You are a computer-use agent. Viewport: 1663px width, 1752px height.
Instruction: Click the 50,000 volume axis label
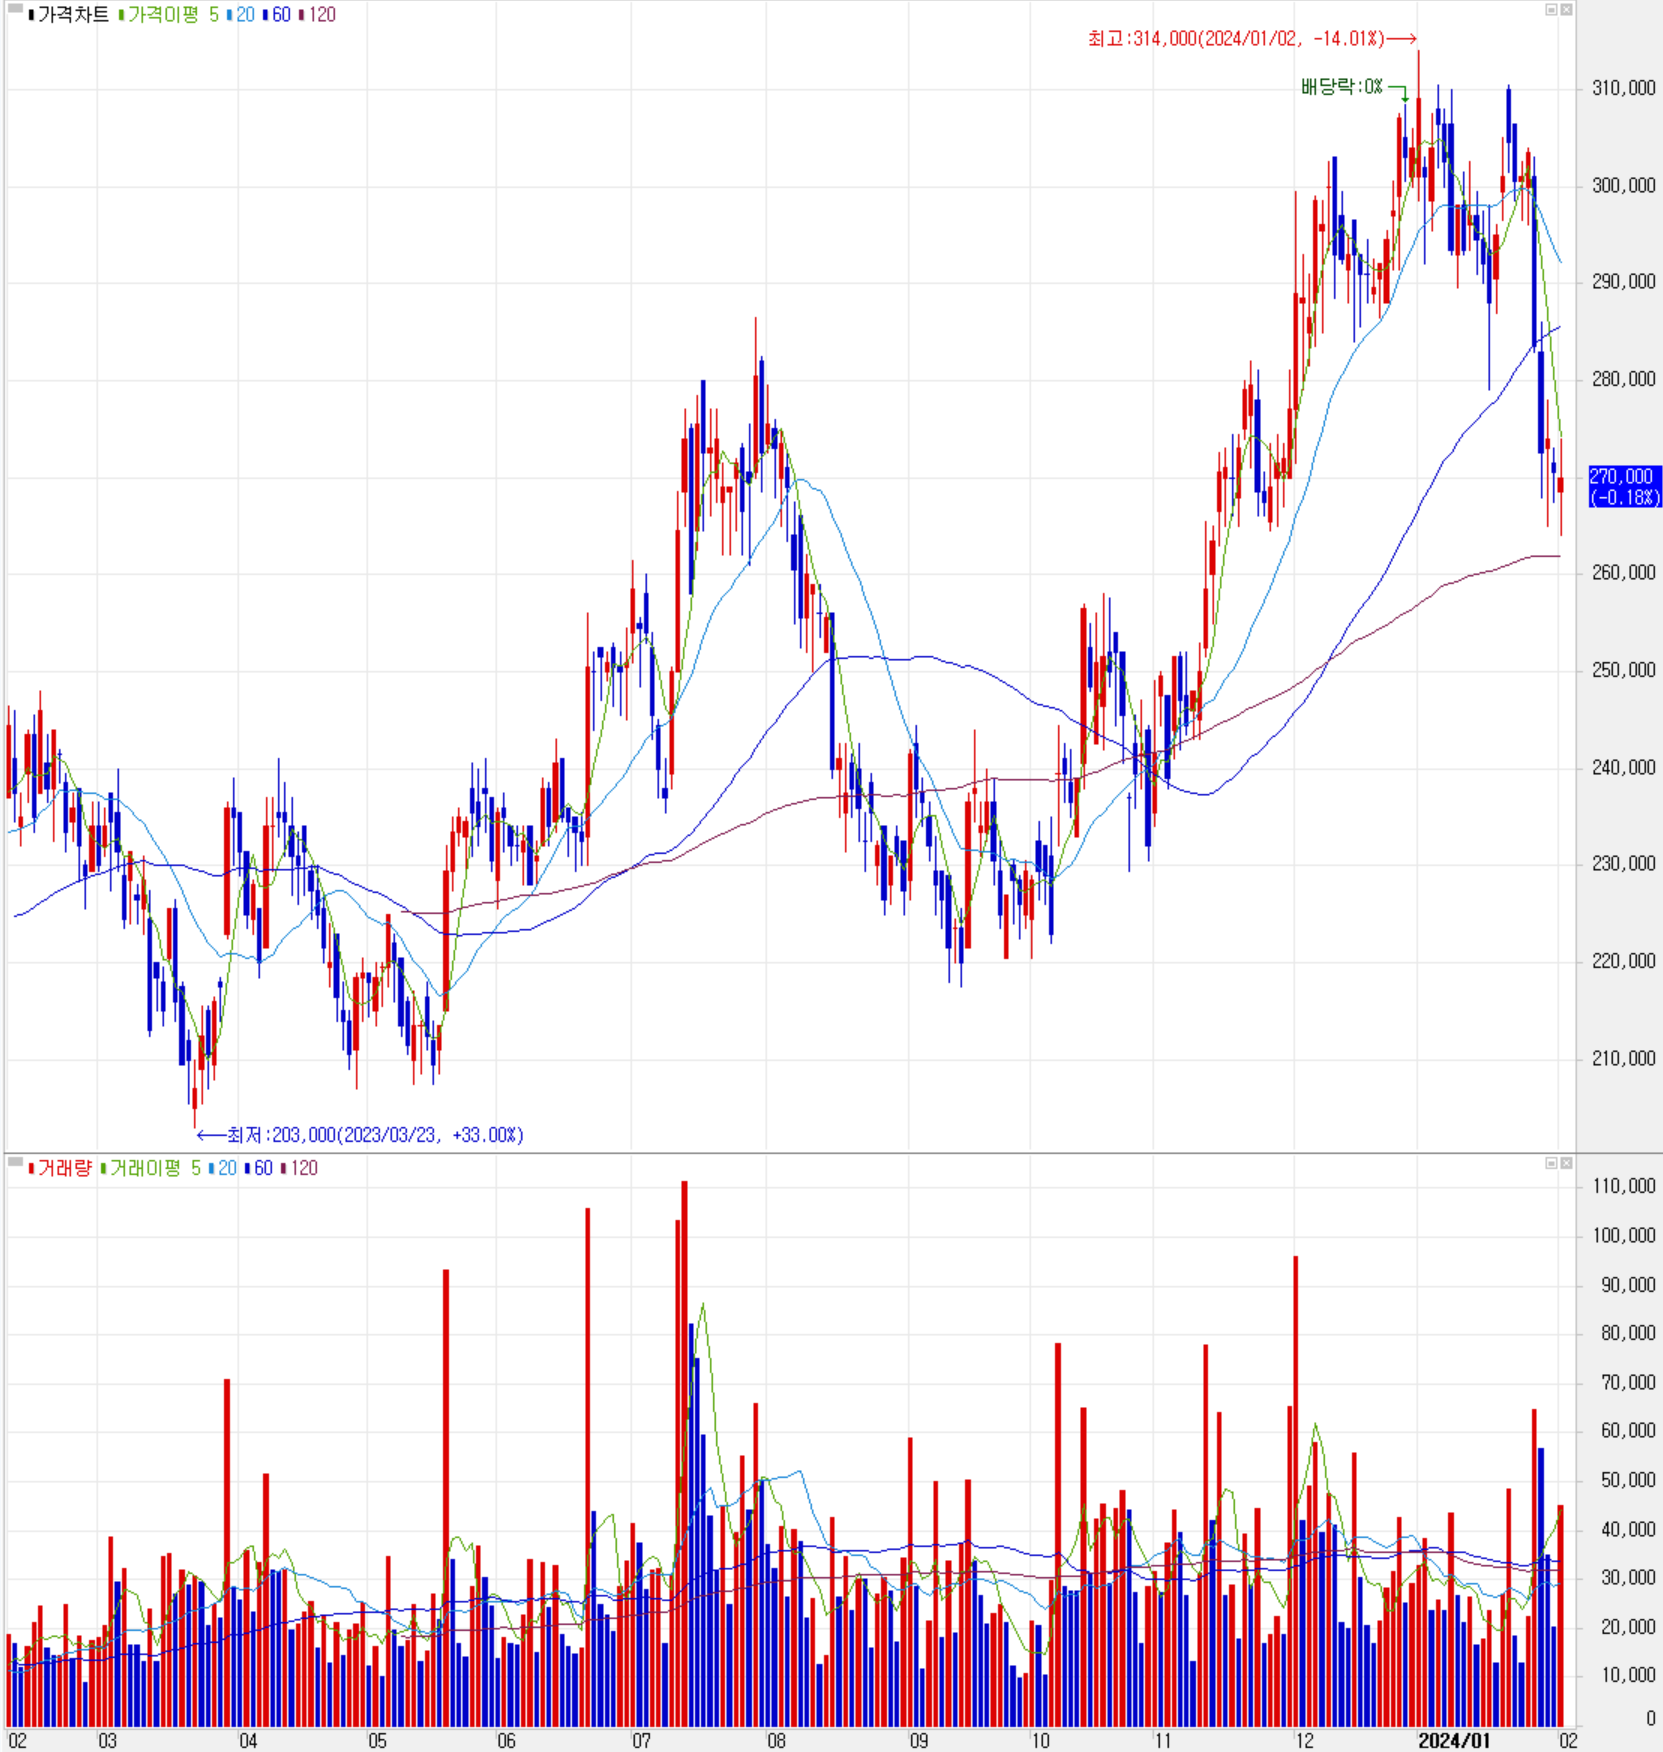pyautogui.click(x=1628, y=1480)
